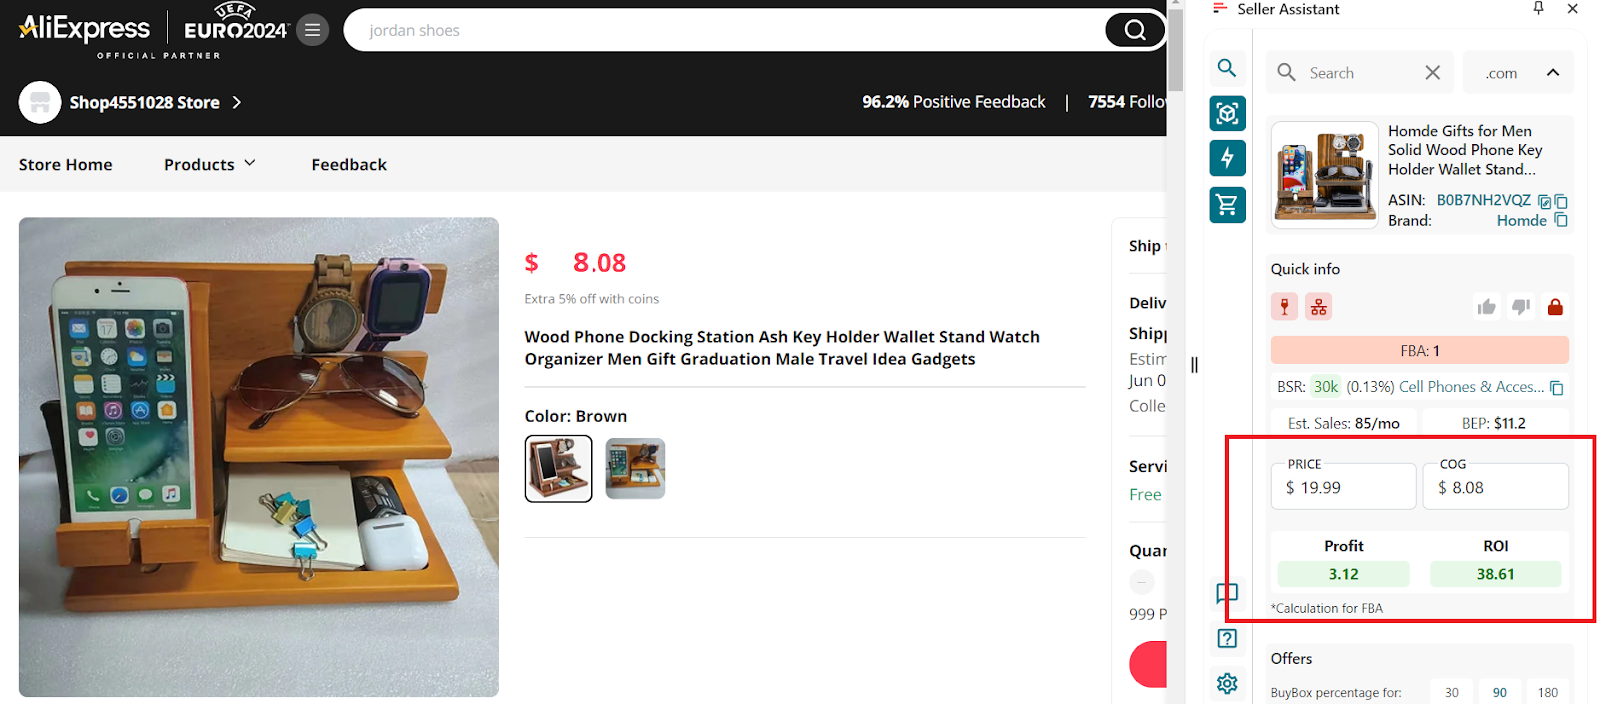Screen dimensions: 1600x704
Task: Toggle thumbs up on this product
Action: (1486, 306)
